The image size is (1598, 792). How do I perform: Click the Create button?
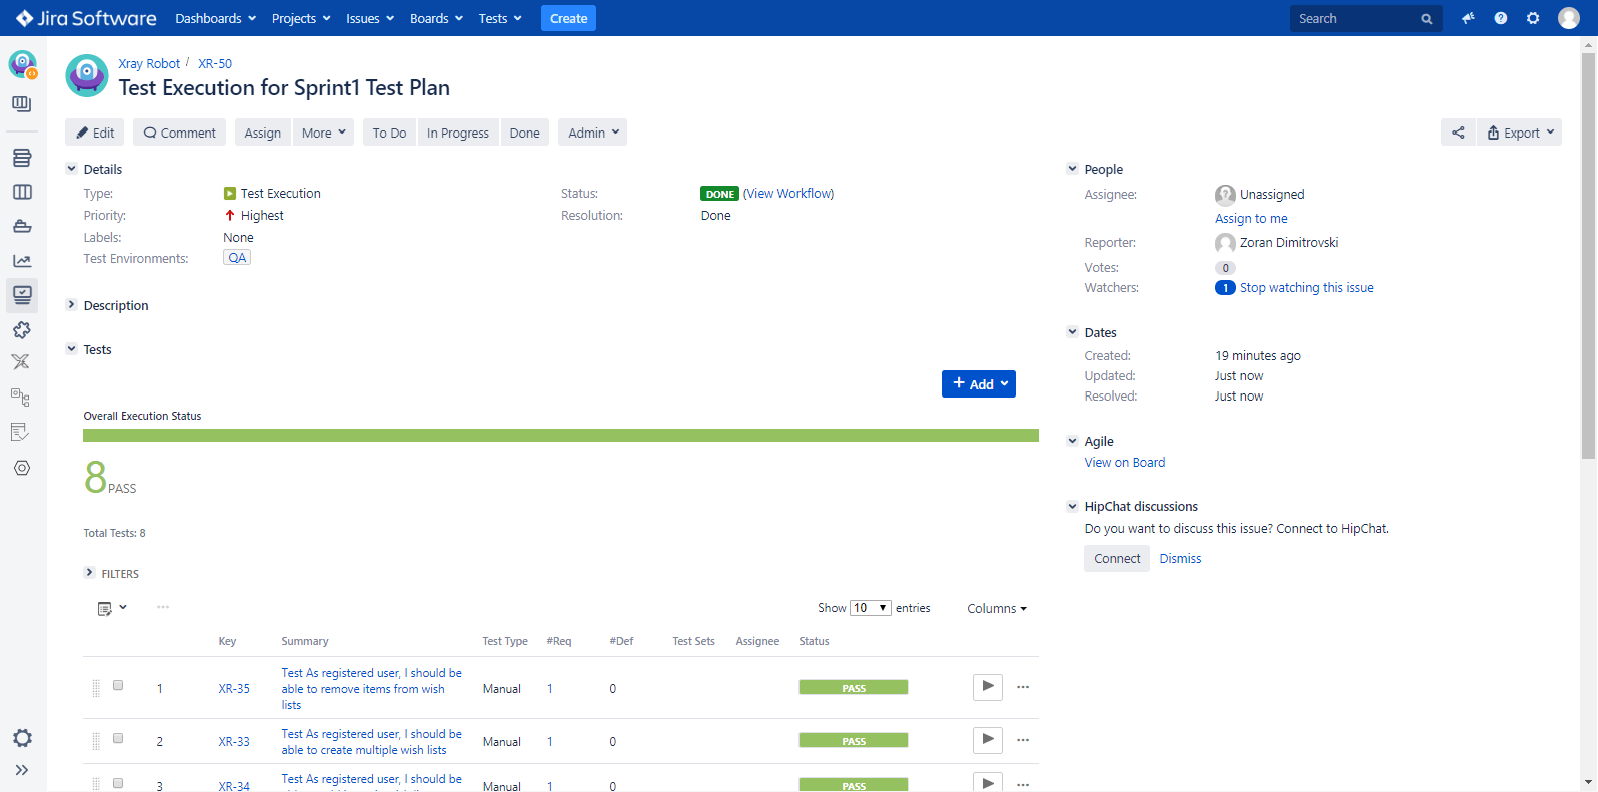[x=568, y=18]
